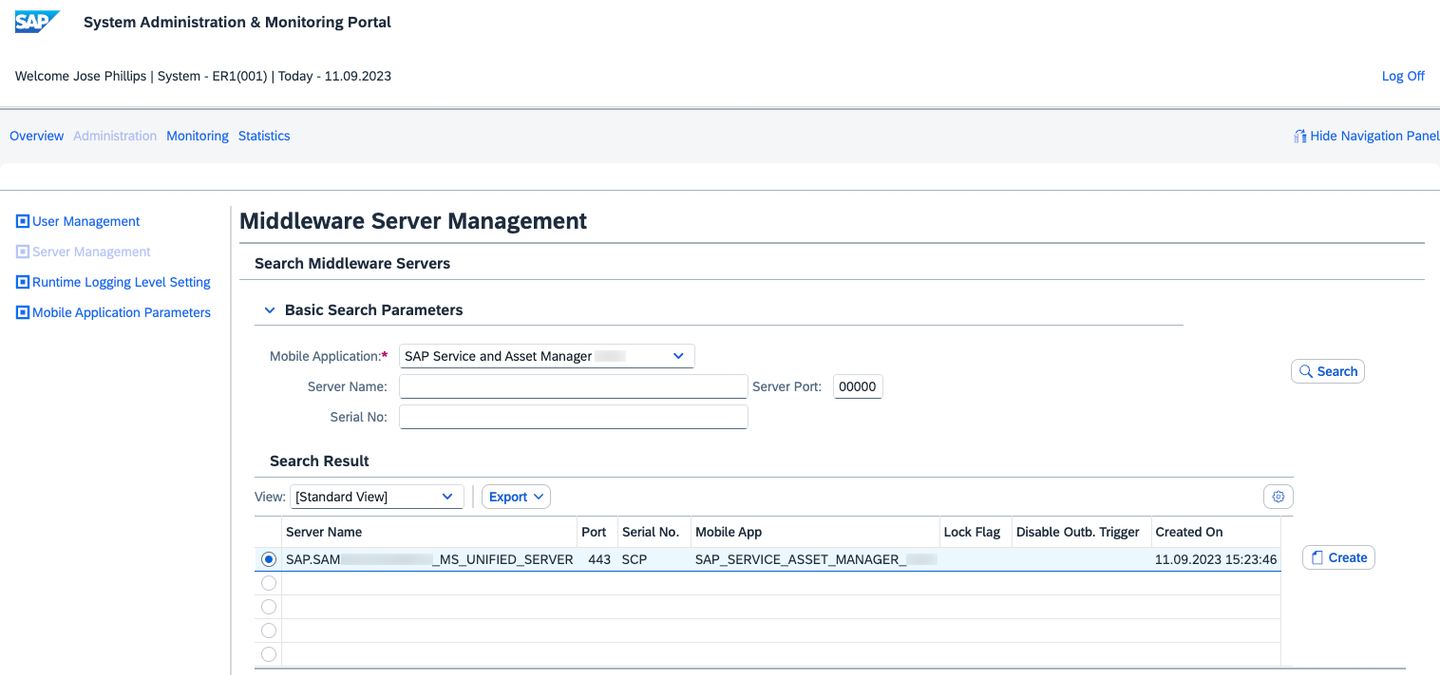Image resolution: width=1440 pixels, height=675 pixels.
Task: Click the port value 443
Action: 599,560
